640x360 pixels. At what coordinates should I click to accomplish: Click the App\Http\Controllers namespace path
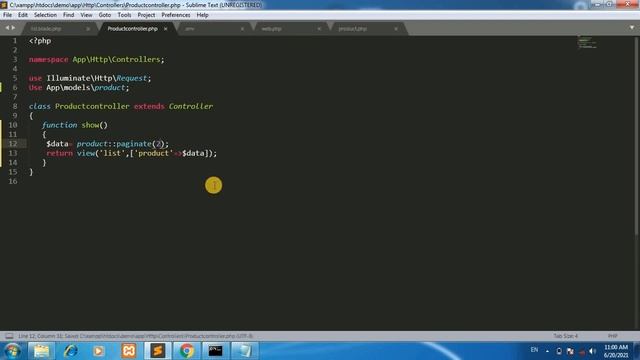click(x=116, y=60)
